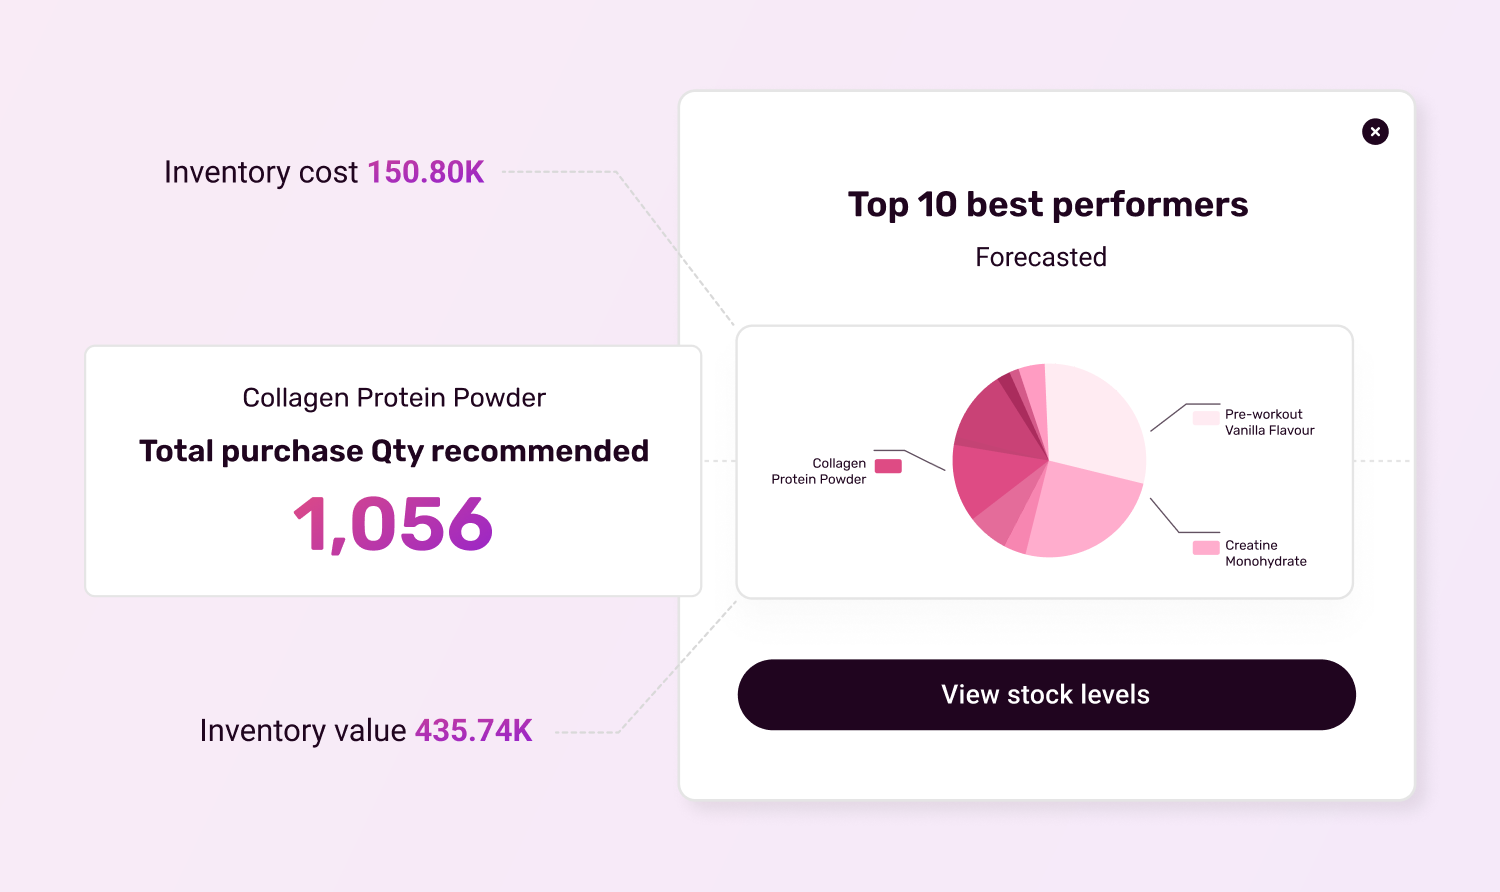Click the Collagen Protein Powder chart label
Image resolution: width=1500 pixels, height=892 pixels.
pyautogui.click(x=819, y=471)
